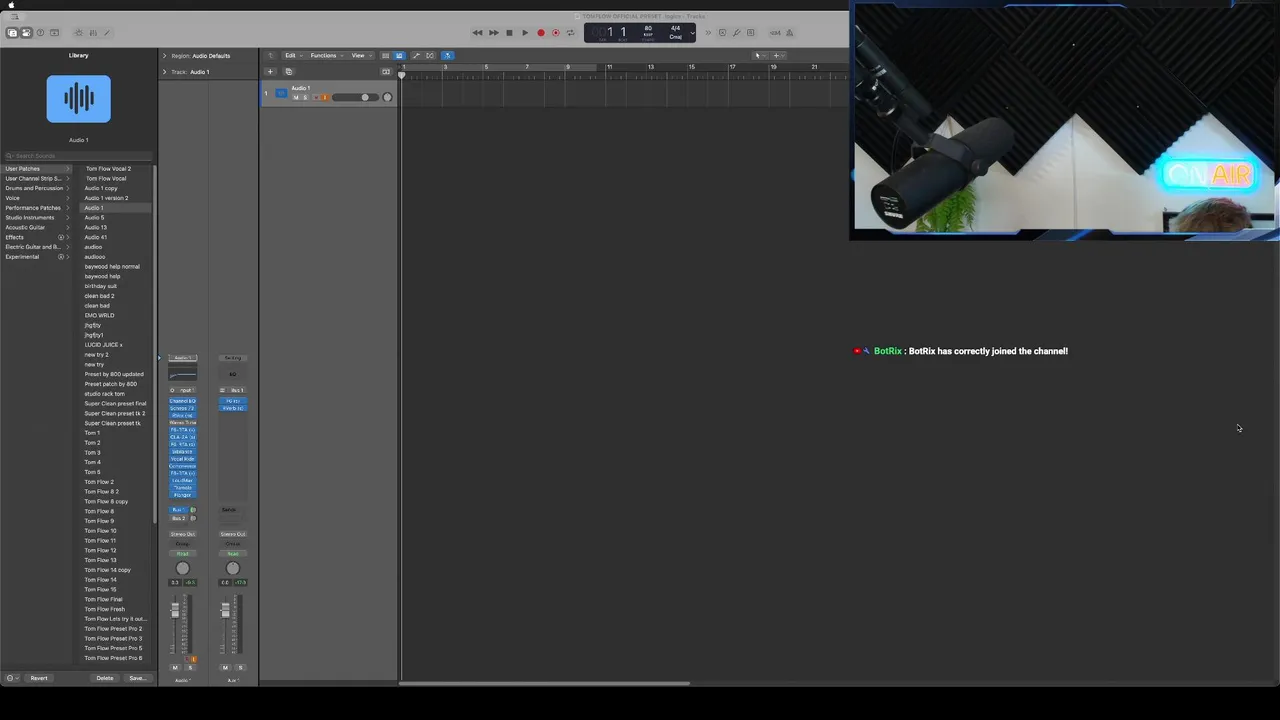Show the Toolbar toggle button
Image resolution: width=1280 pixels, height=720 pixels.
click(x=54, y=32)
